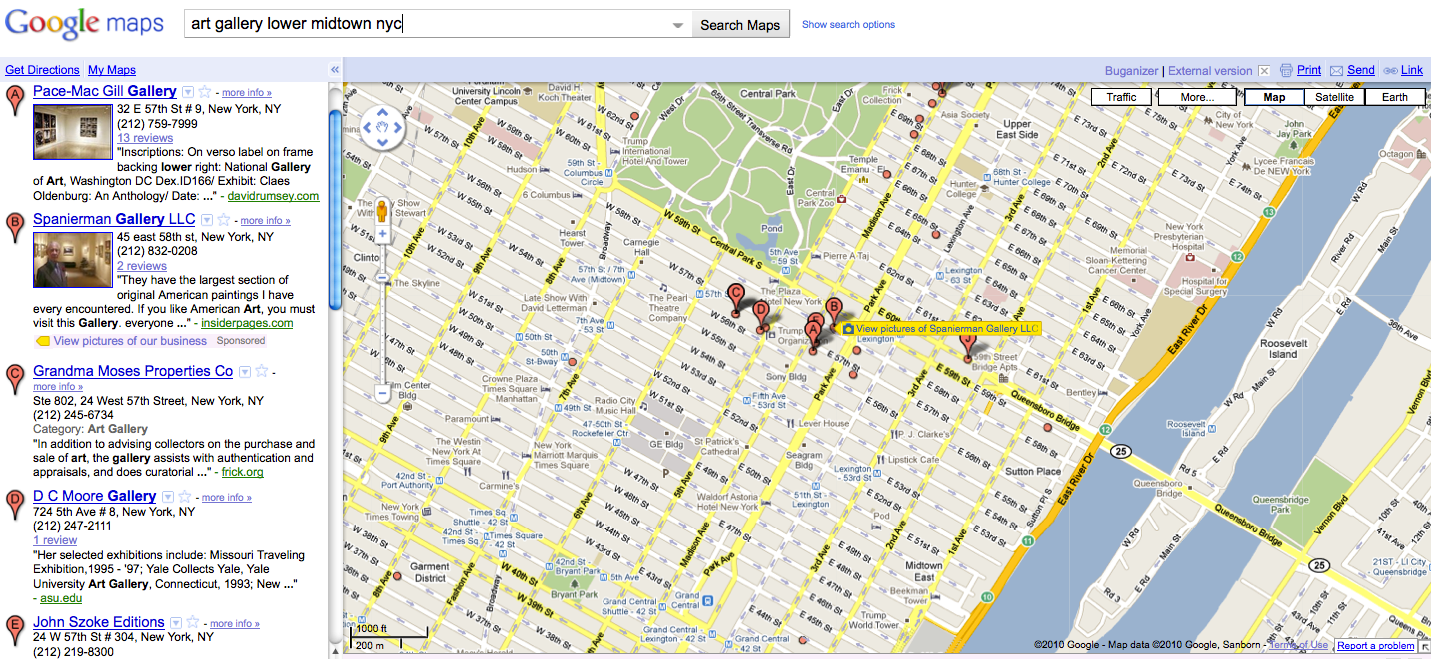Open more info for Pace-Mac Gill Gallery

coord(247,93)
